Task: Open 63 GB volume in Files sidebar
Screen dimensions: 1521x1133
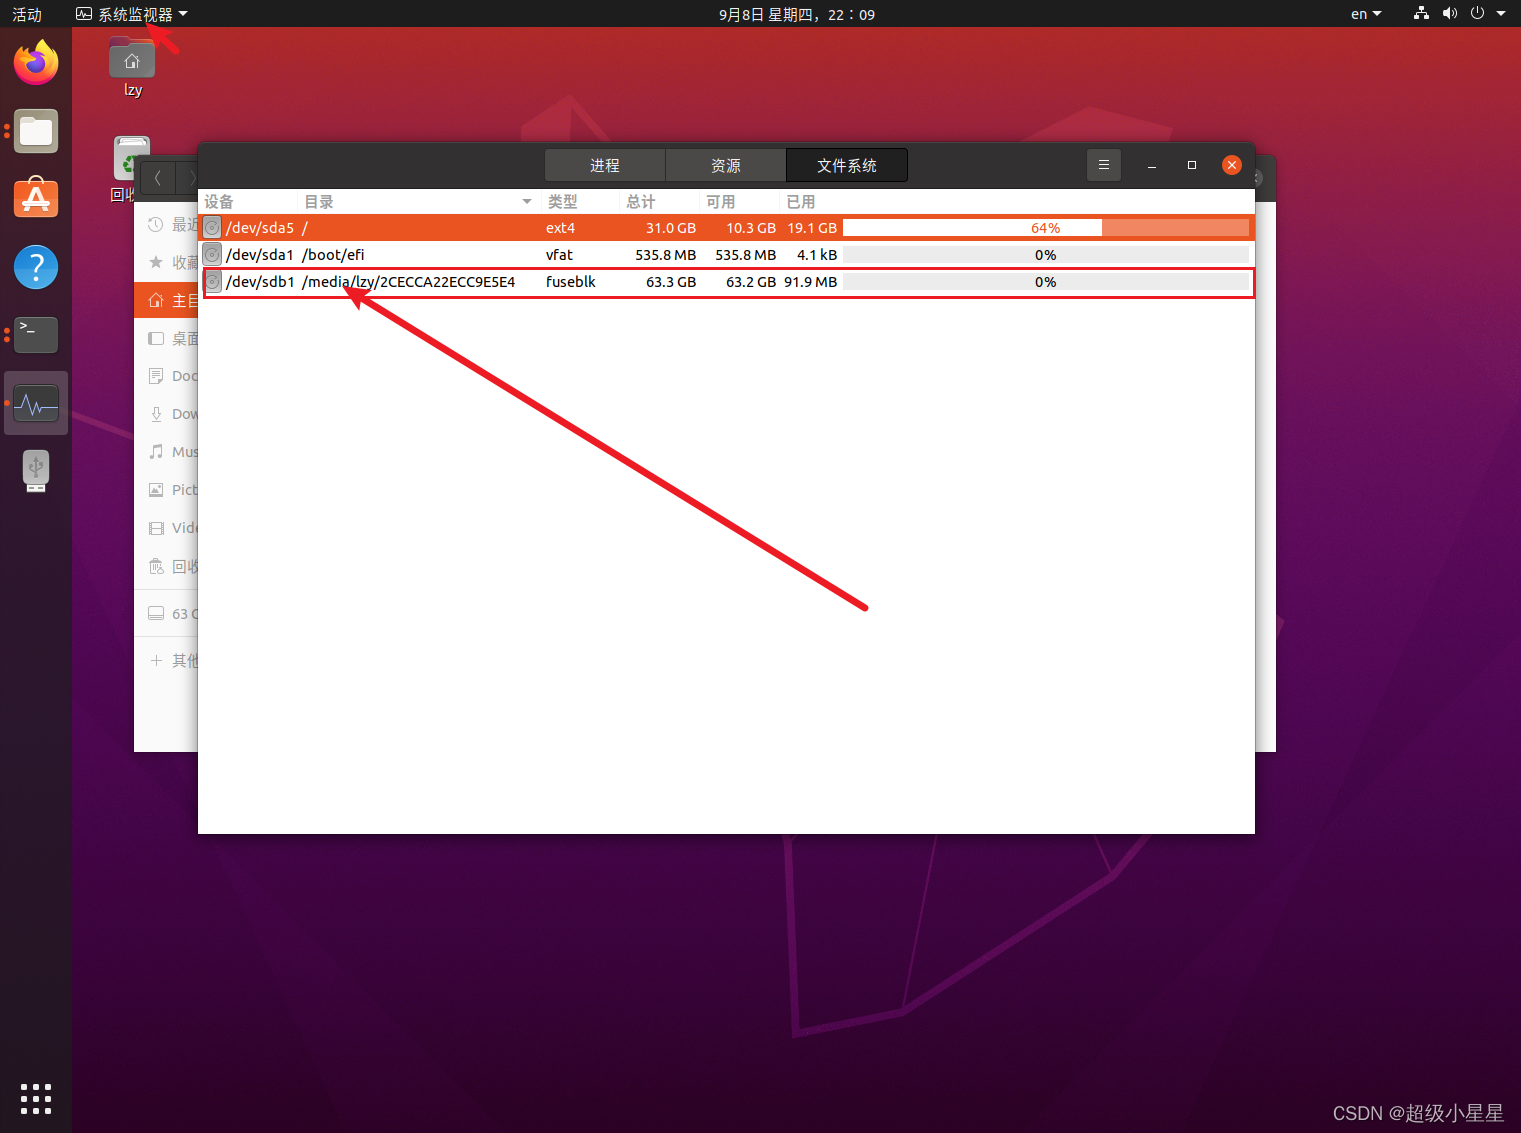Action: coord(167,614)
